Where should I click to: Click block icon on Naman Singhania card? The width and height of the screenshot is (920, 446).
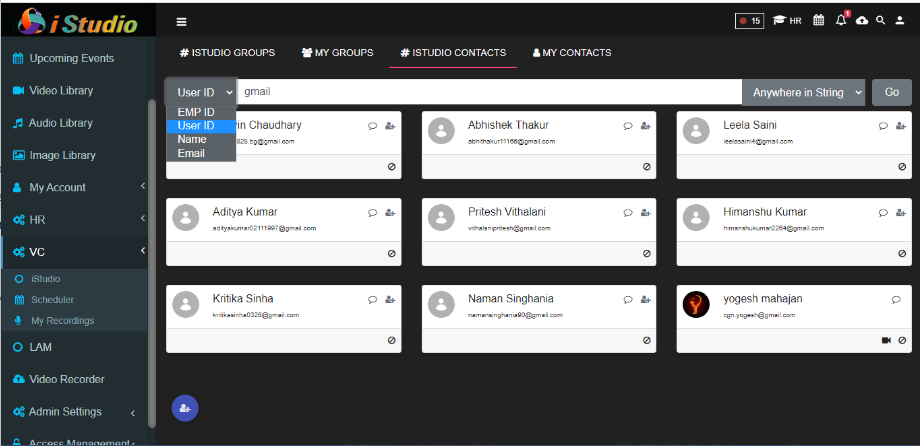(x=647, y=340)
